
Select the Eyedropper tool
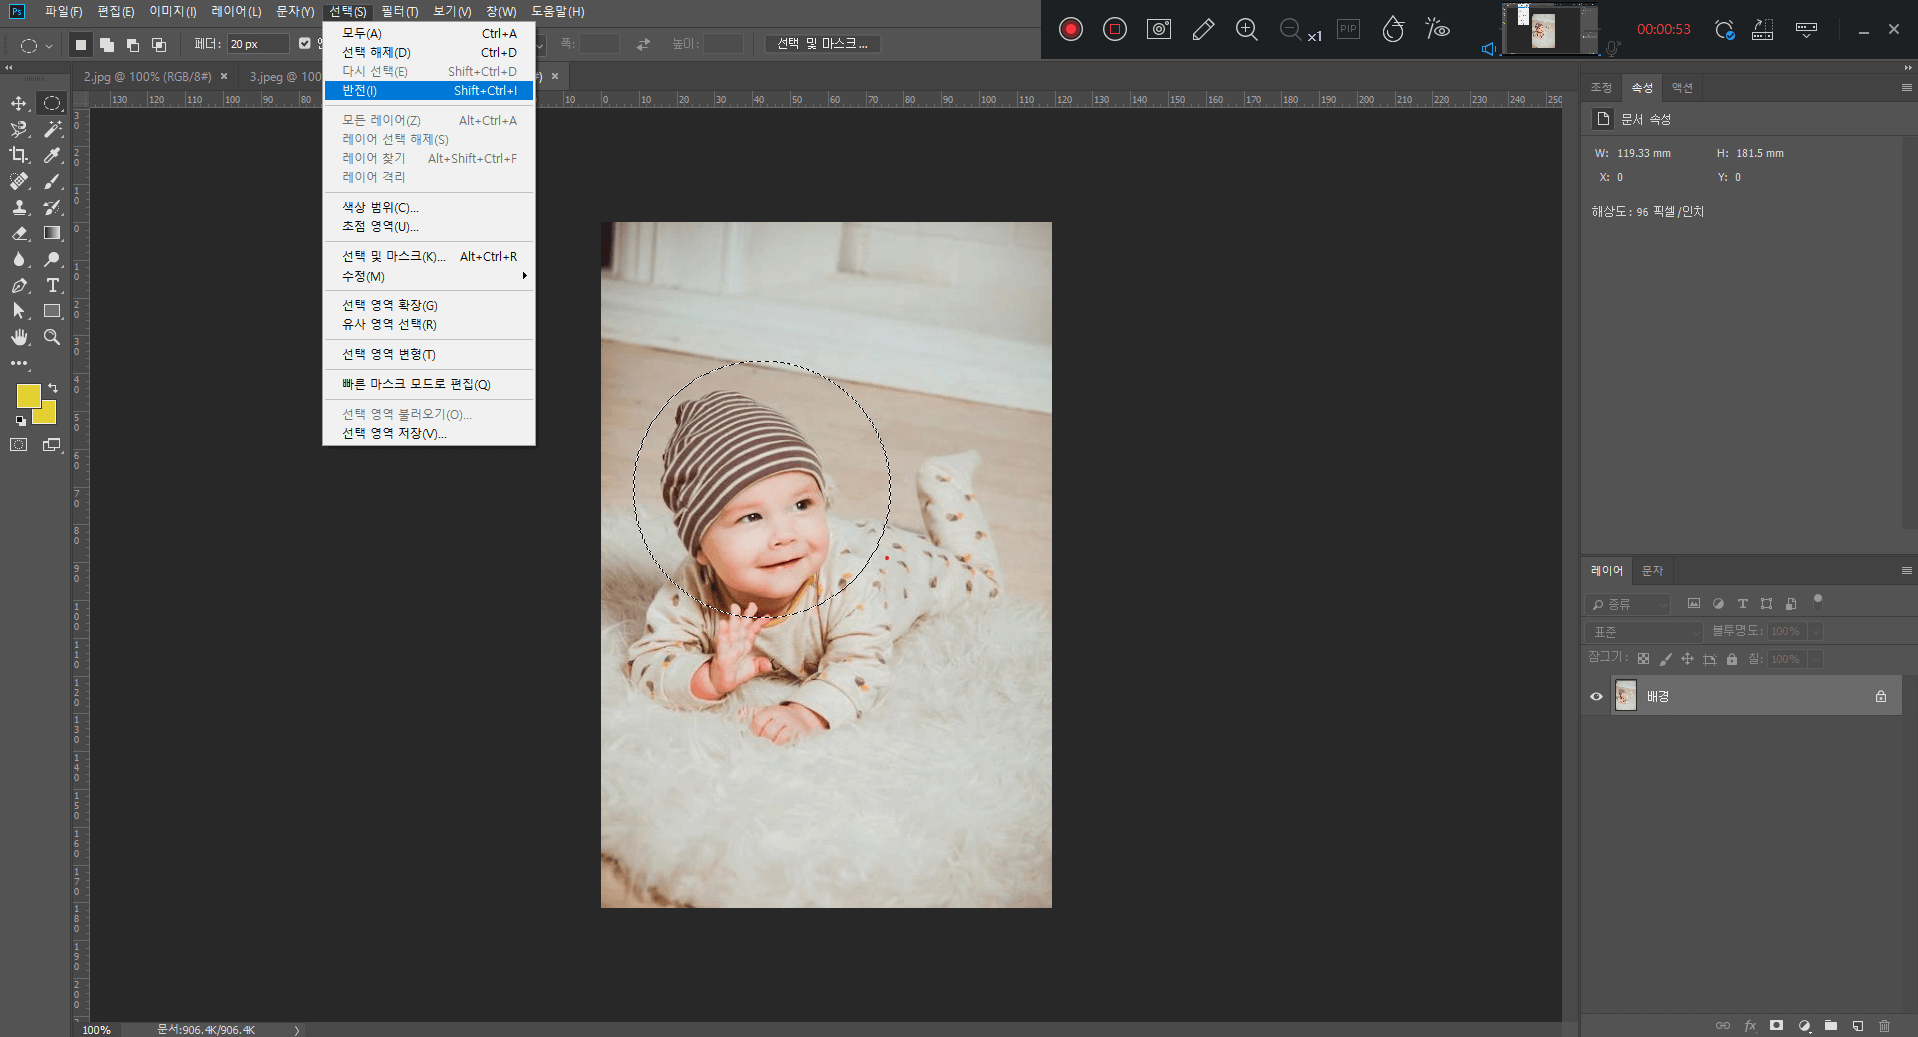[x=52, y=155]
